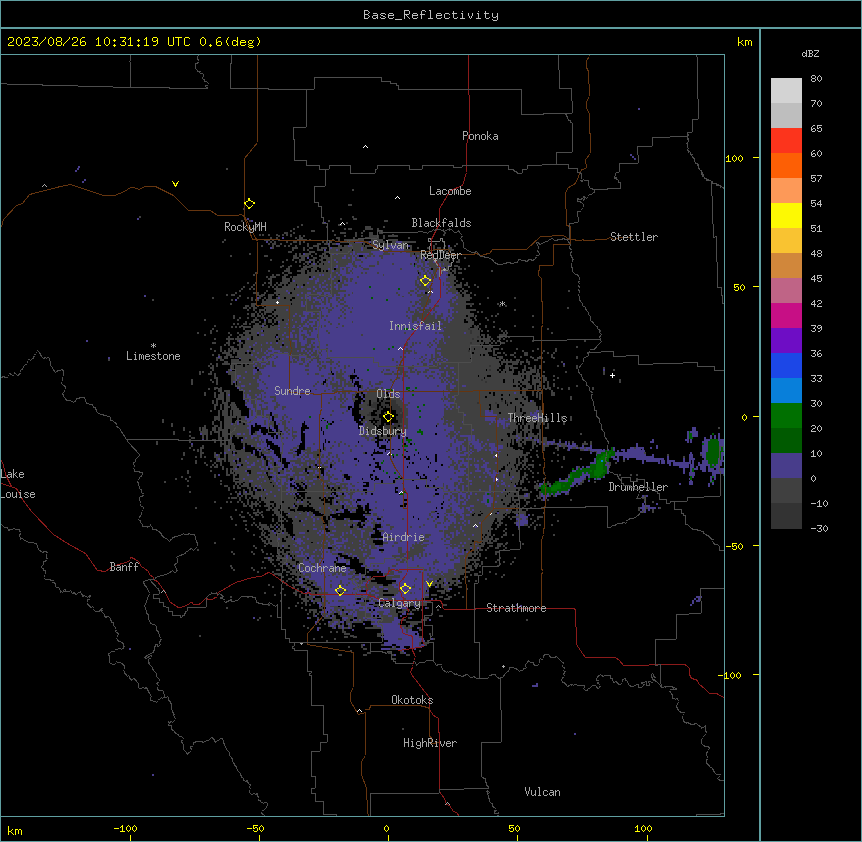
Task: Click the Innisfail city label
Action: coord(415,326)
